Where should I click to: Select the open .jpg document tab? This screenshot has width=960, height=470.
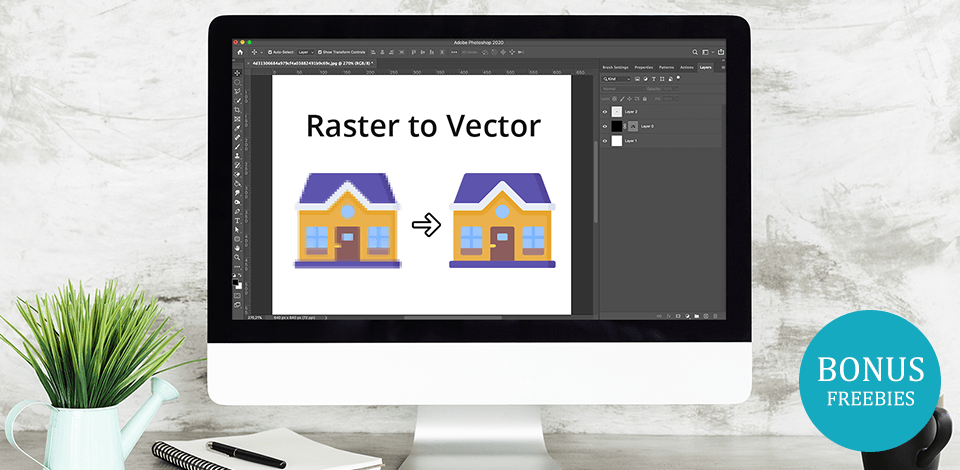(x=312, y=63)
